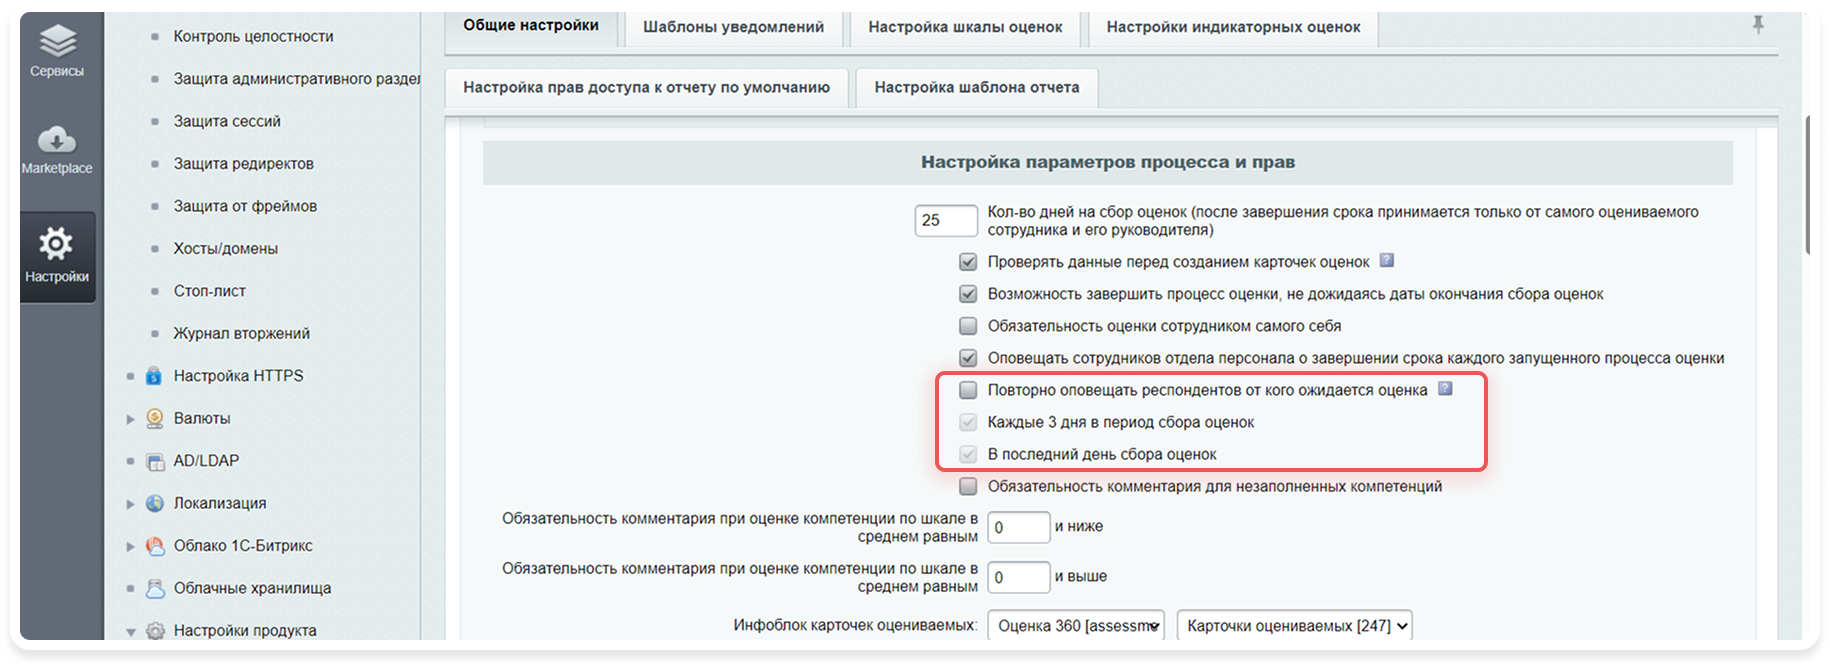Expand the Облако 1С-Битрикс tree node
Viewport: 1830px width, 668px height.
[x=130, y=546]
